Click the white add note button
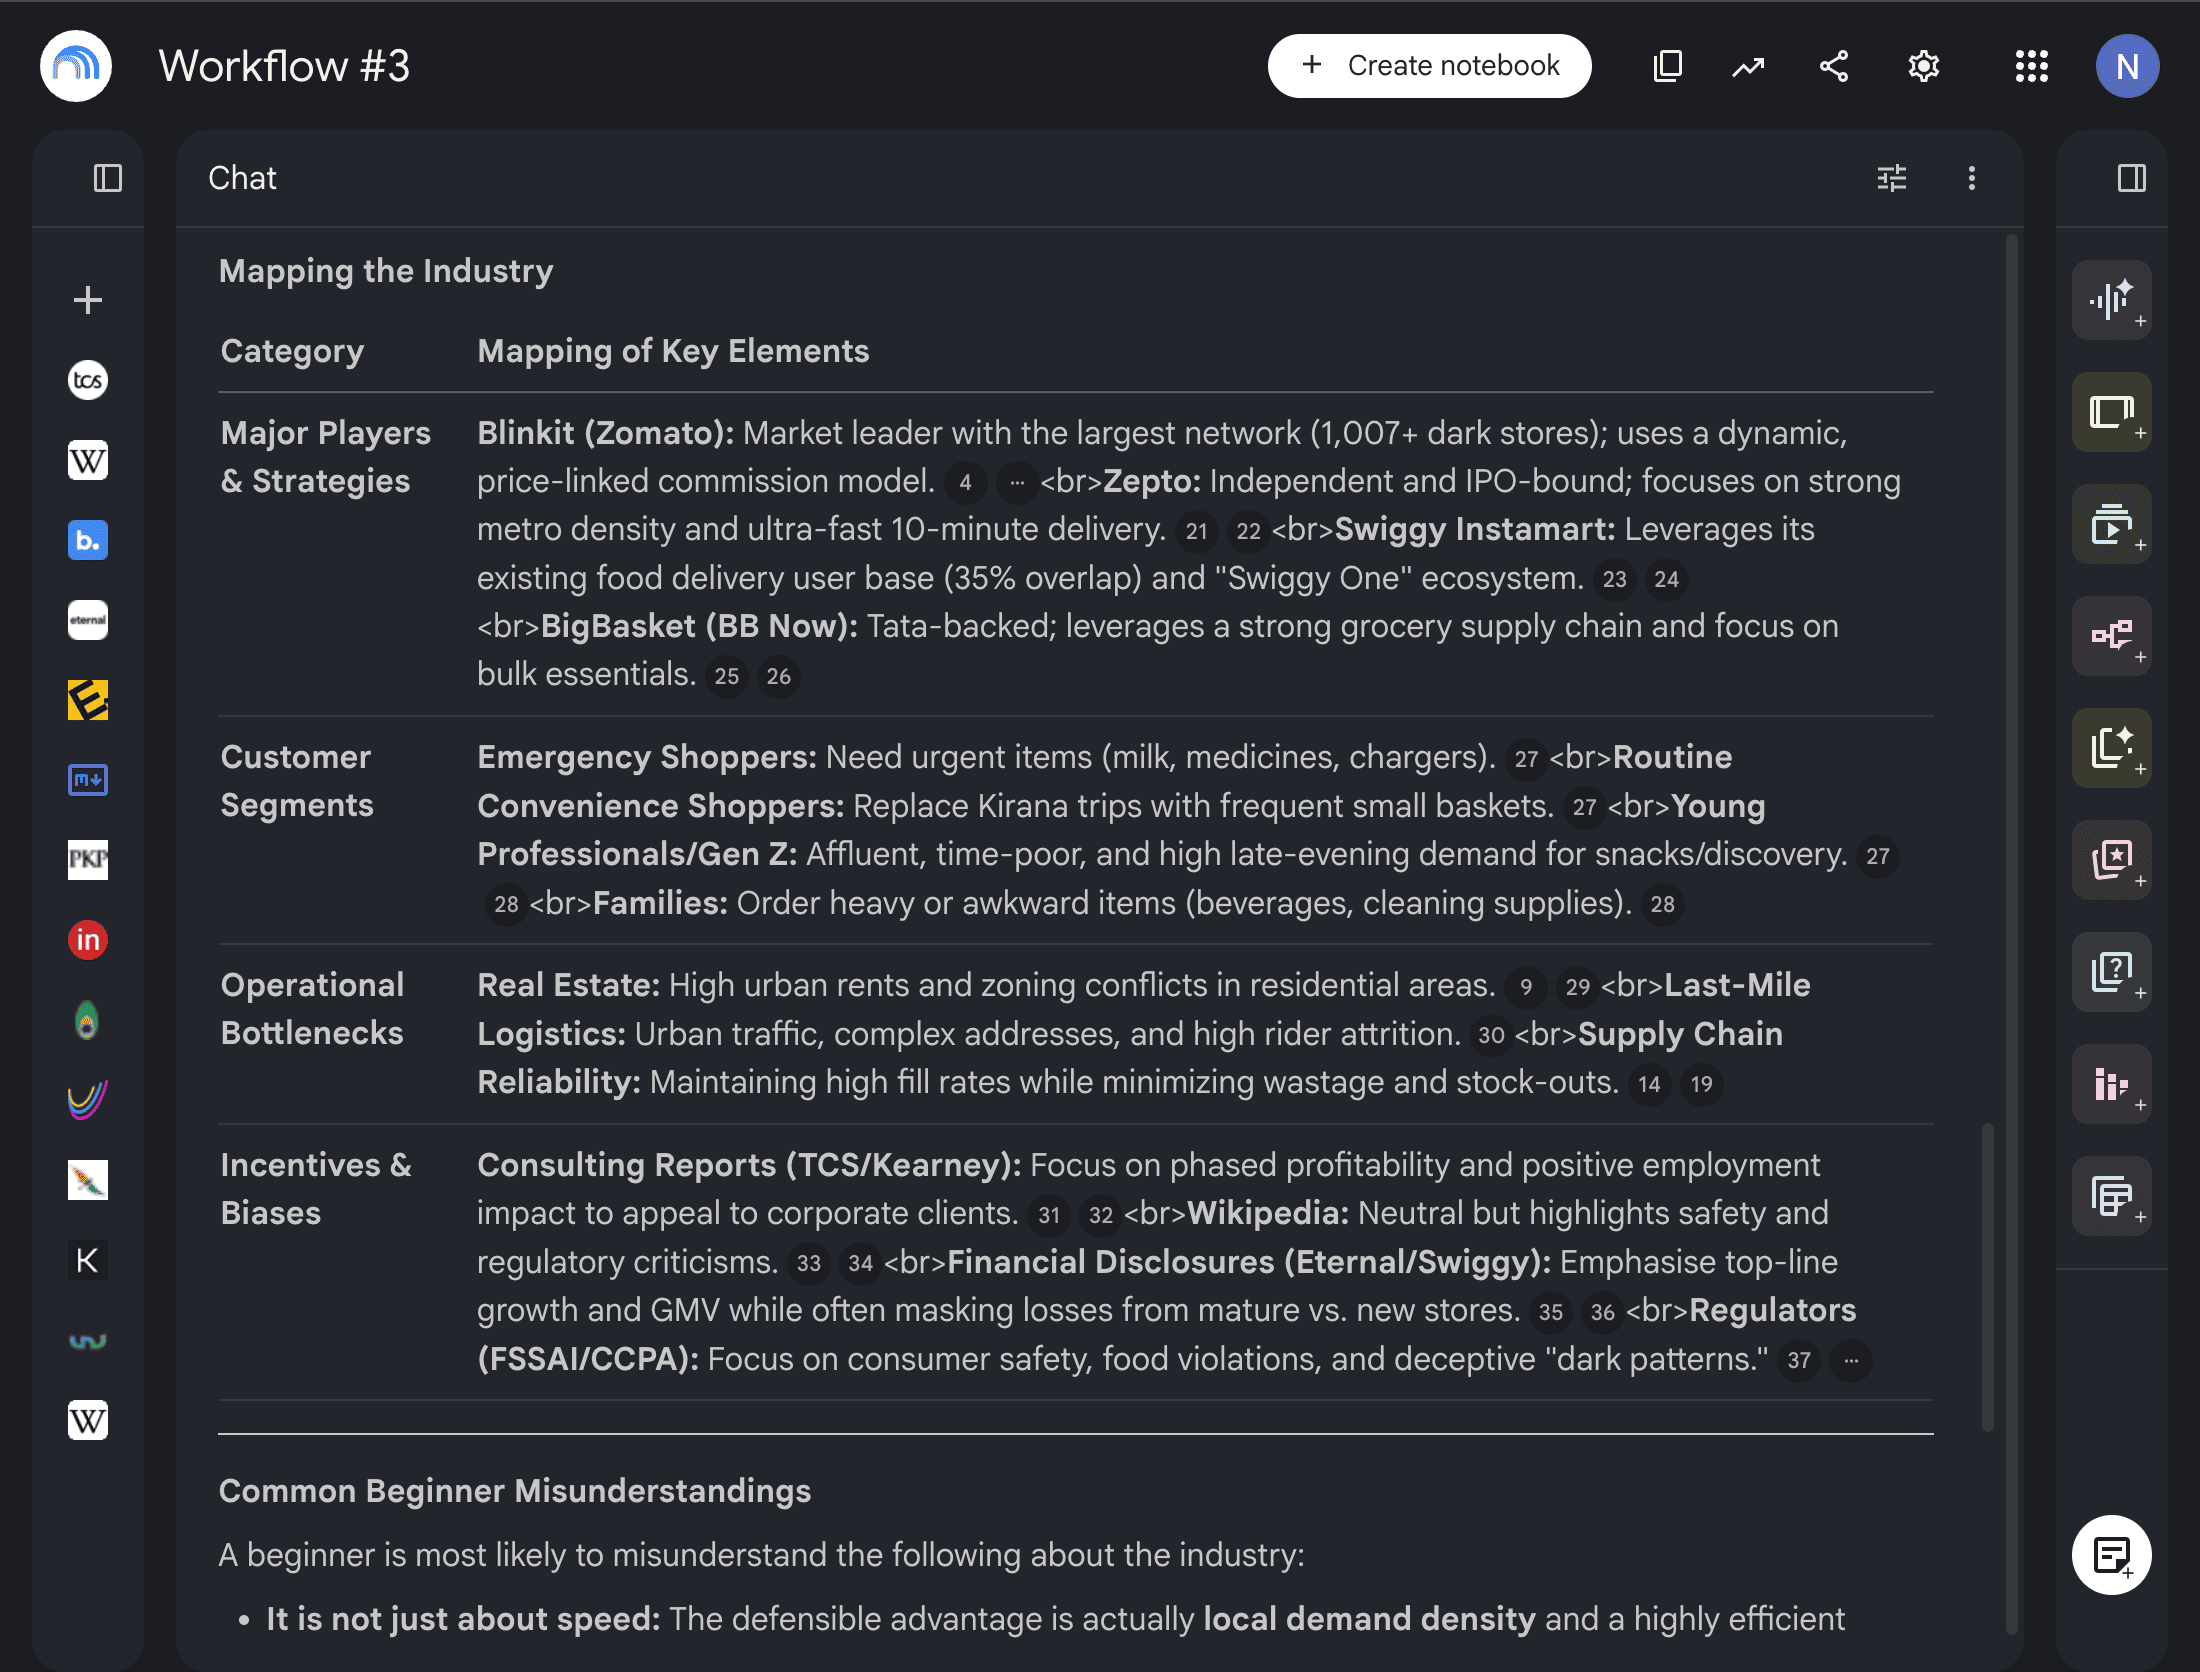The width and height of the screenshot is (2200, 1672). 2111,1555
